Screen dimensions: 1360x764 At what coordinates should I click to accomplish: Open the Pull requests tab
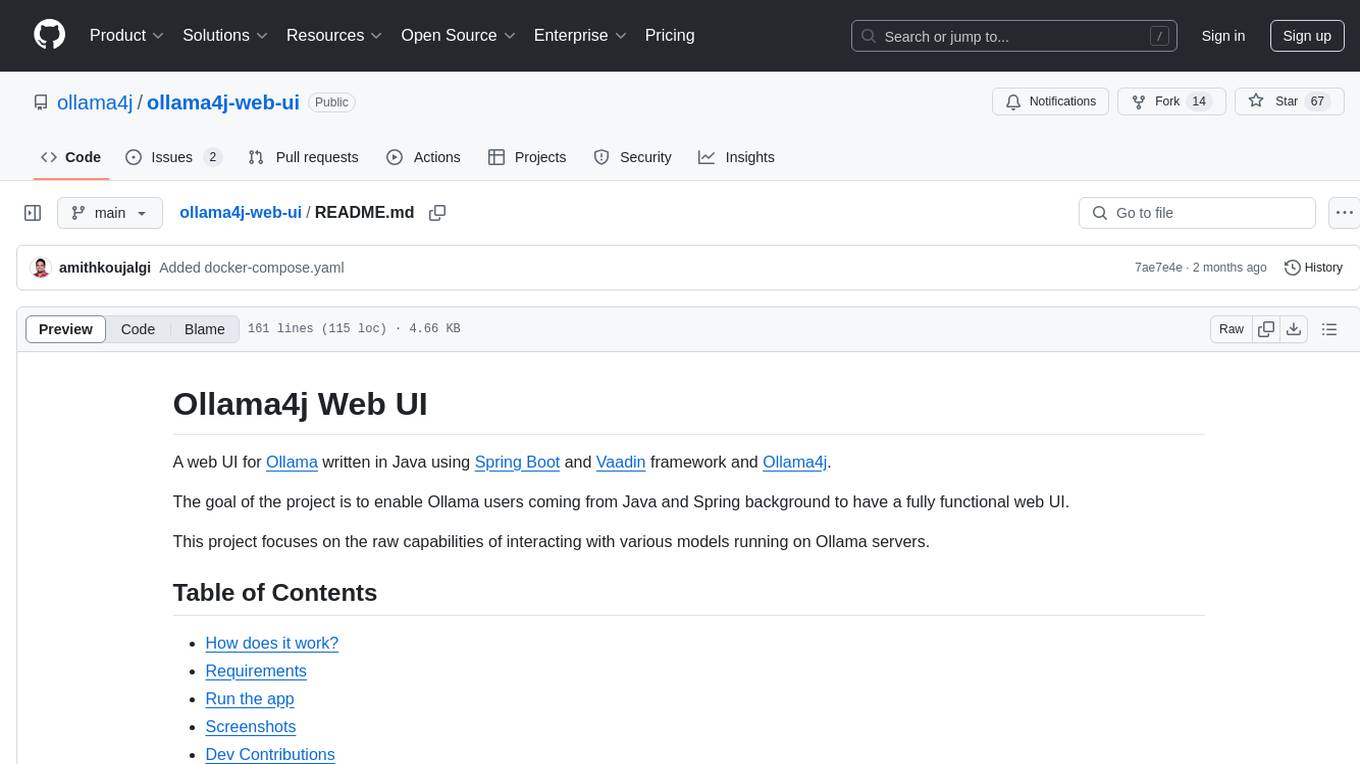tap(303, 157)
